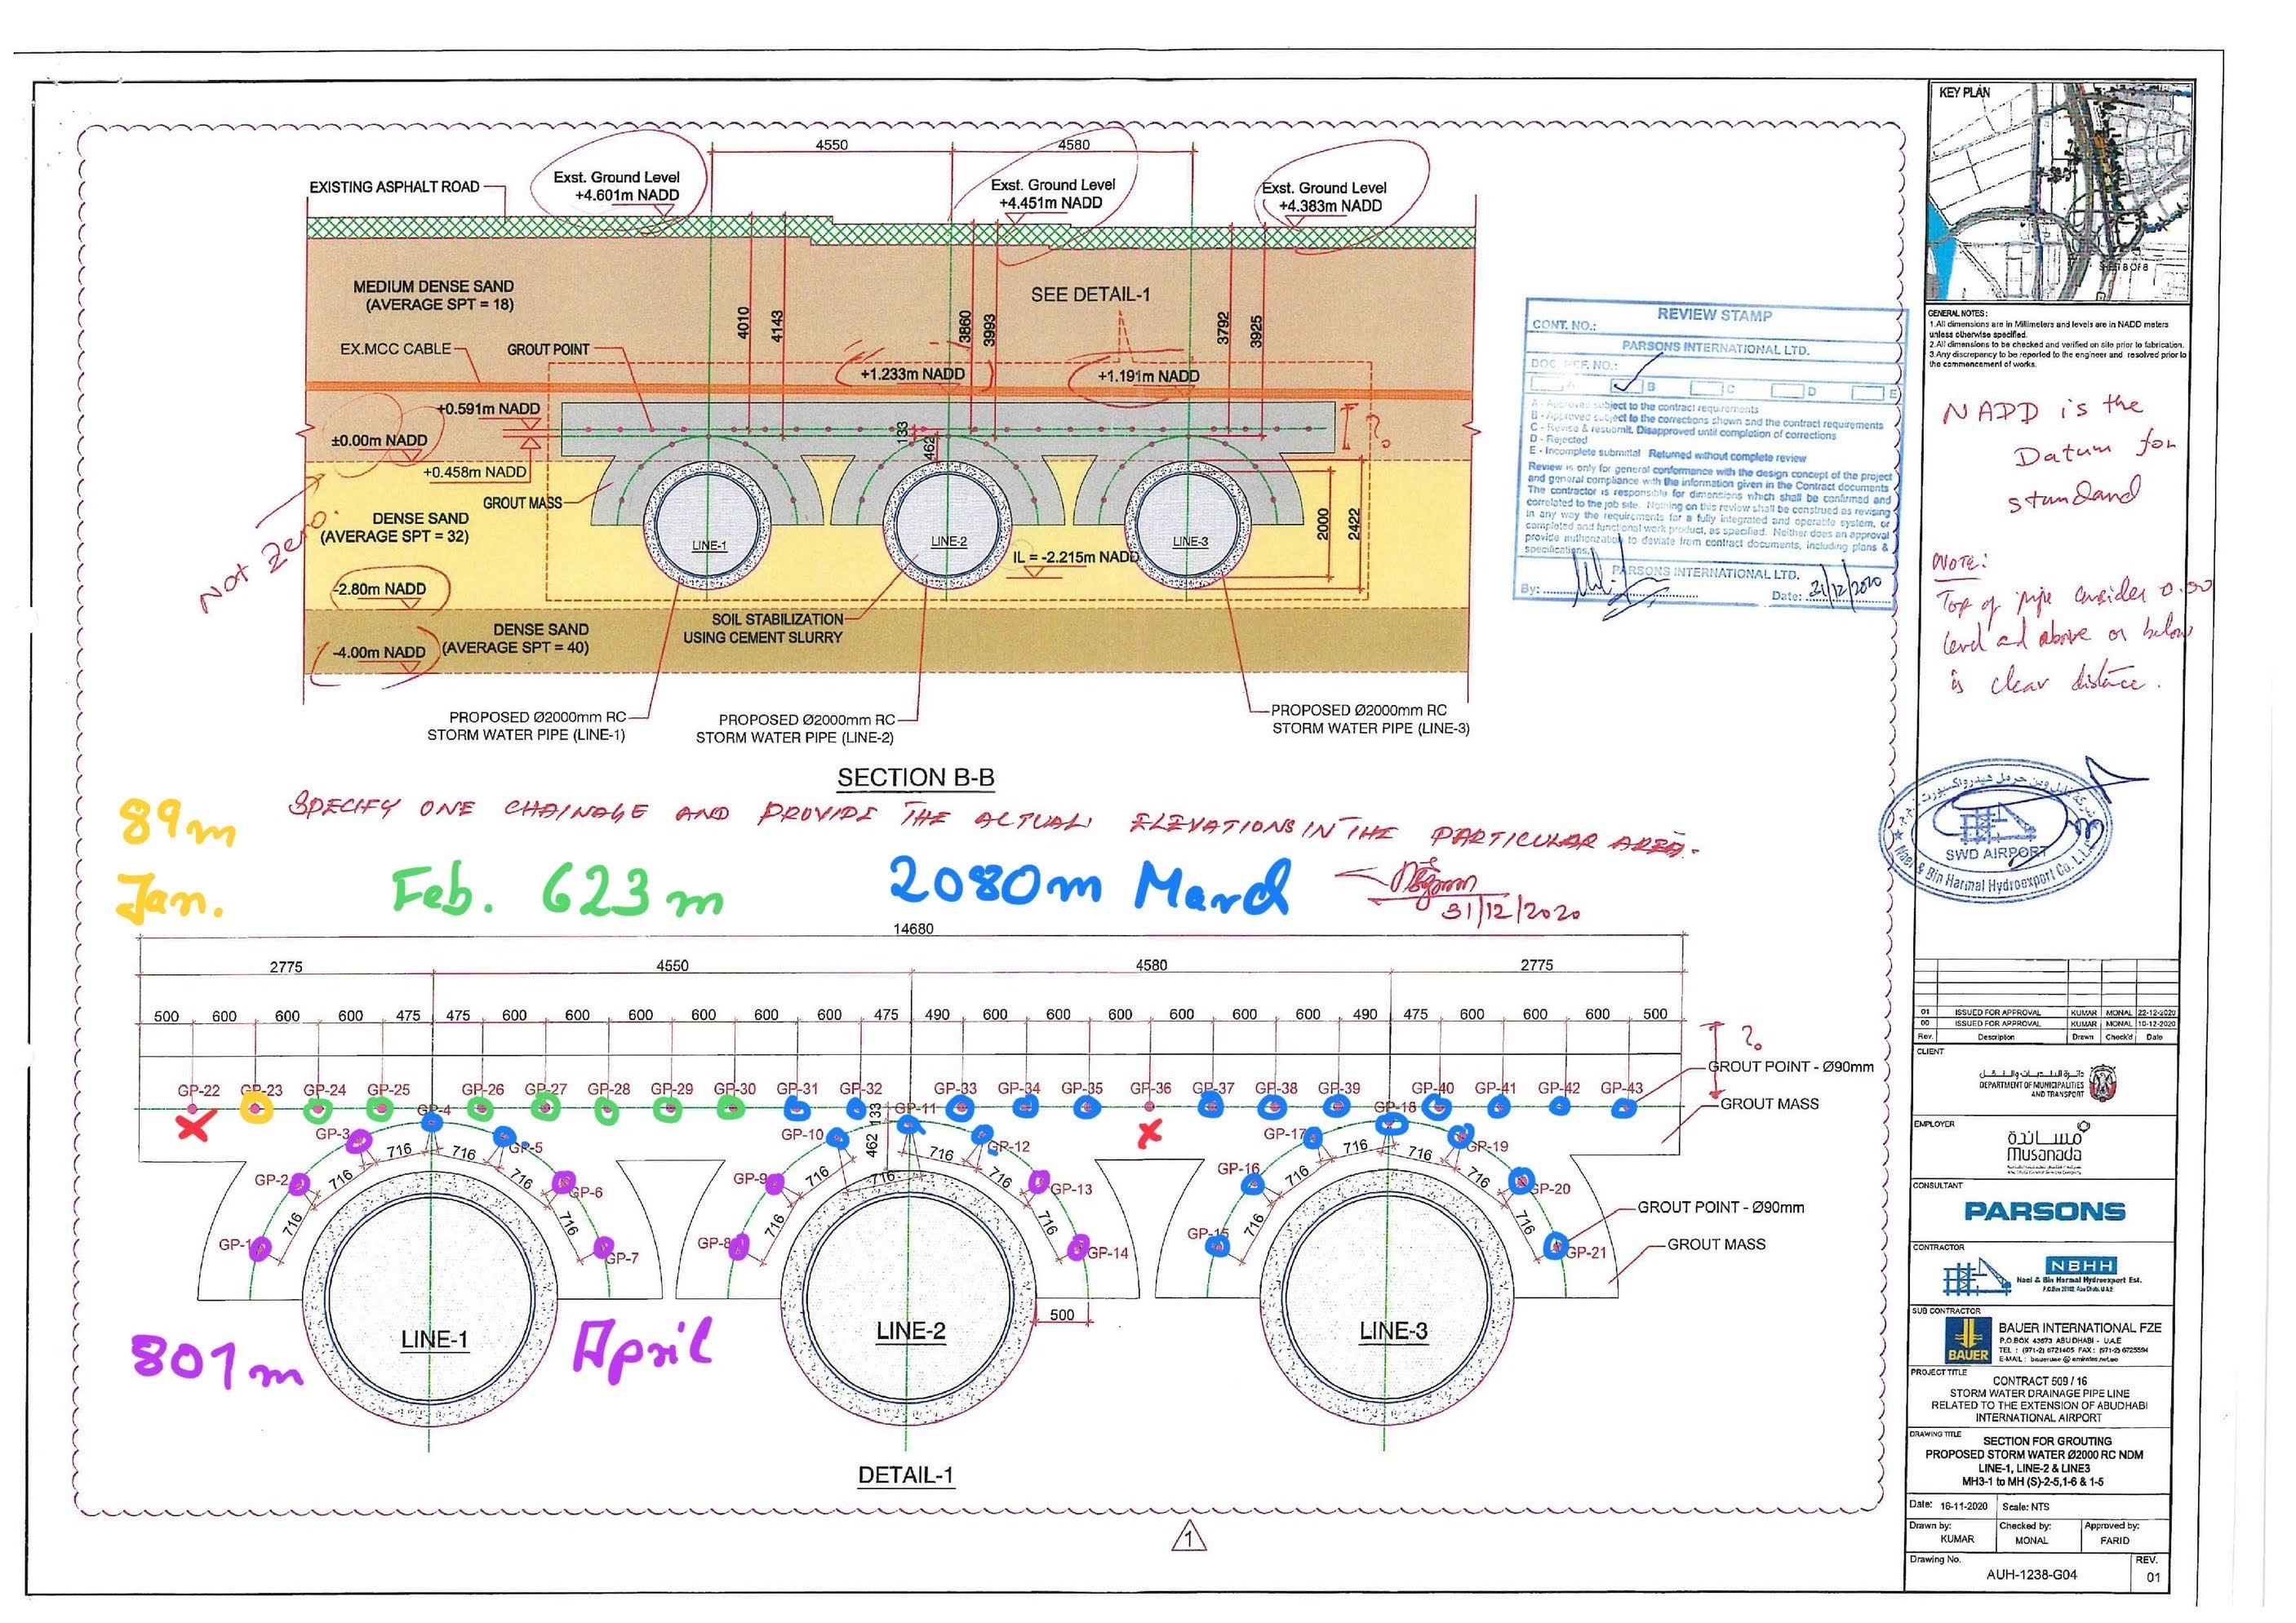The height and width of the screenshot is (1623, 2296).
Task: Click the SECTION B-B title
Action: coord(915,777)
